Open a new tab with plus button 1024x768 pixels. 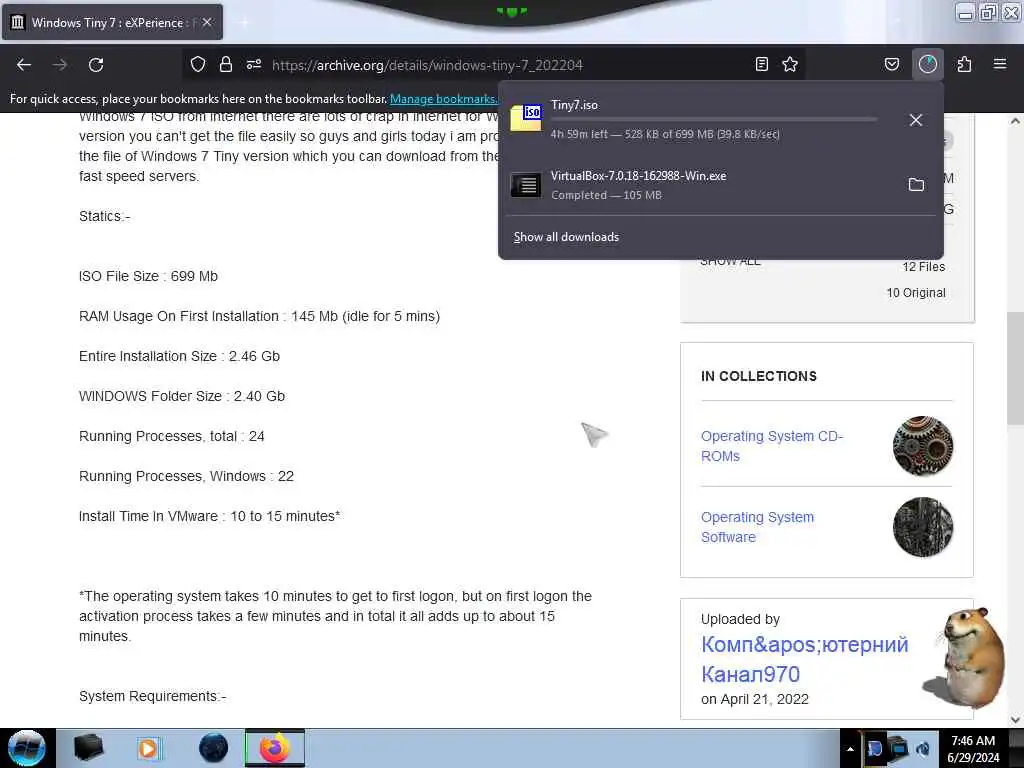244,22
